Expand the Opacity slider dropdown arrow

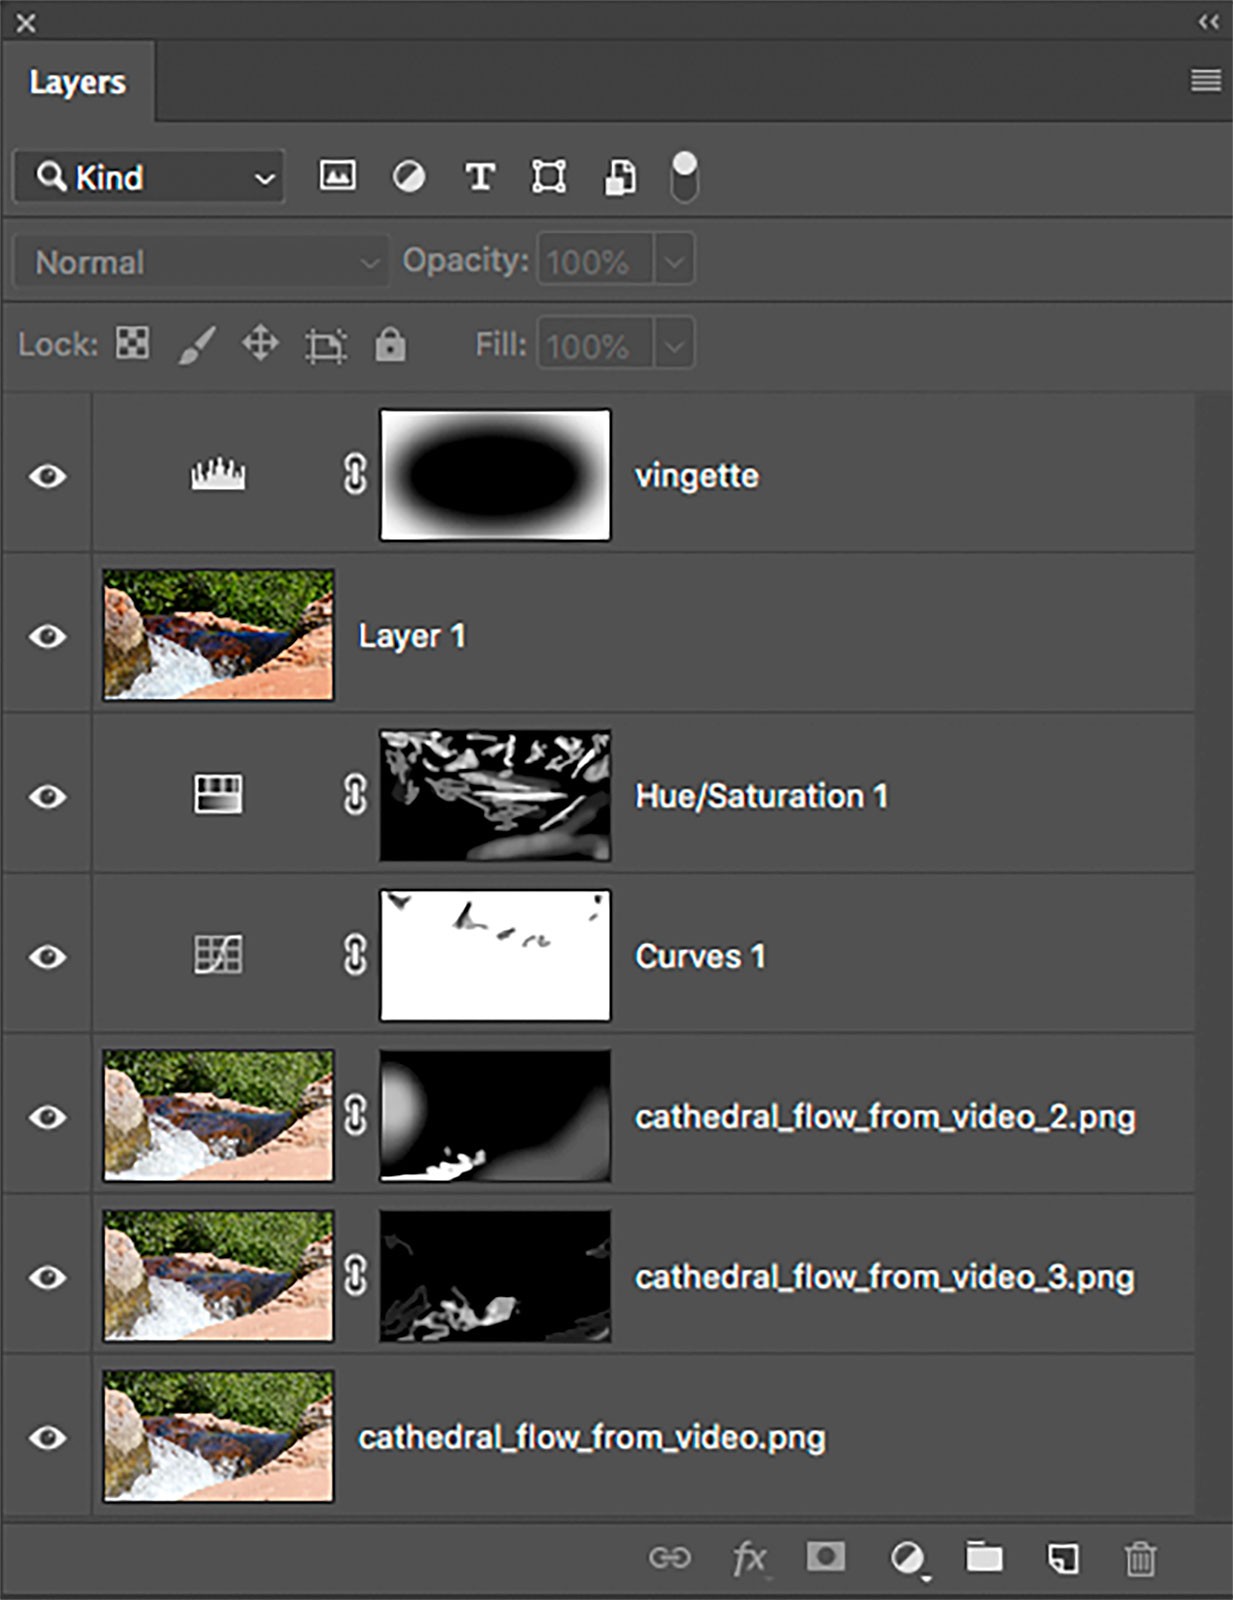tap(675, 262)
